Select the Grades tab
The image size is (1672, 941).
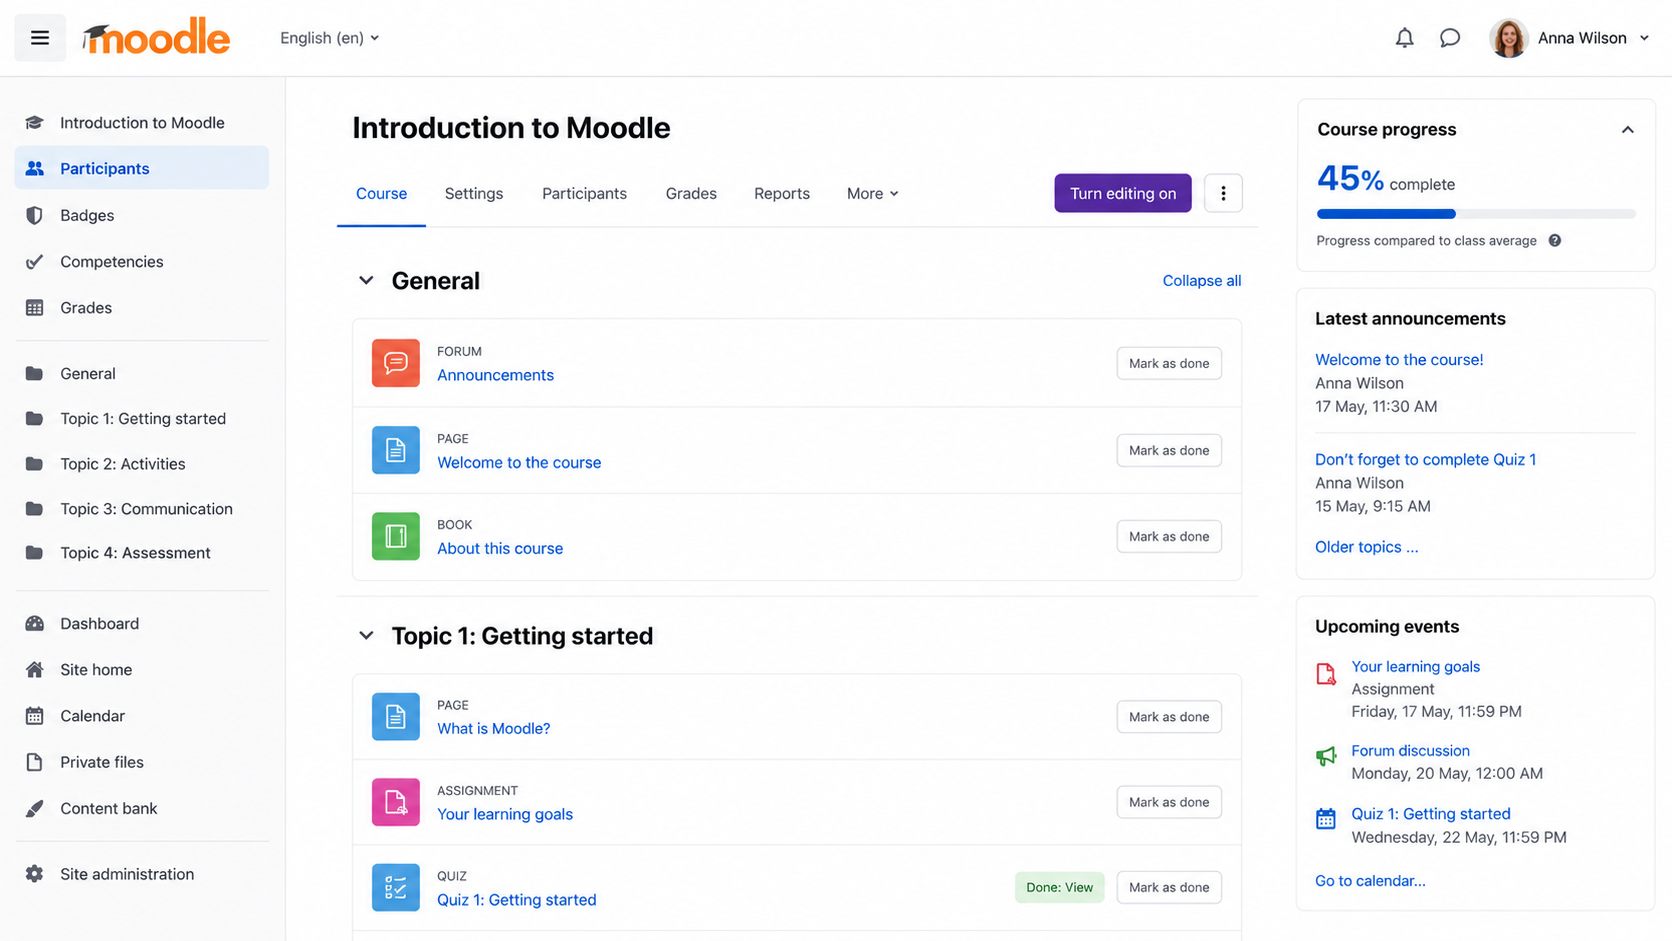(x=691, y=194)
